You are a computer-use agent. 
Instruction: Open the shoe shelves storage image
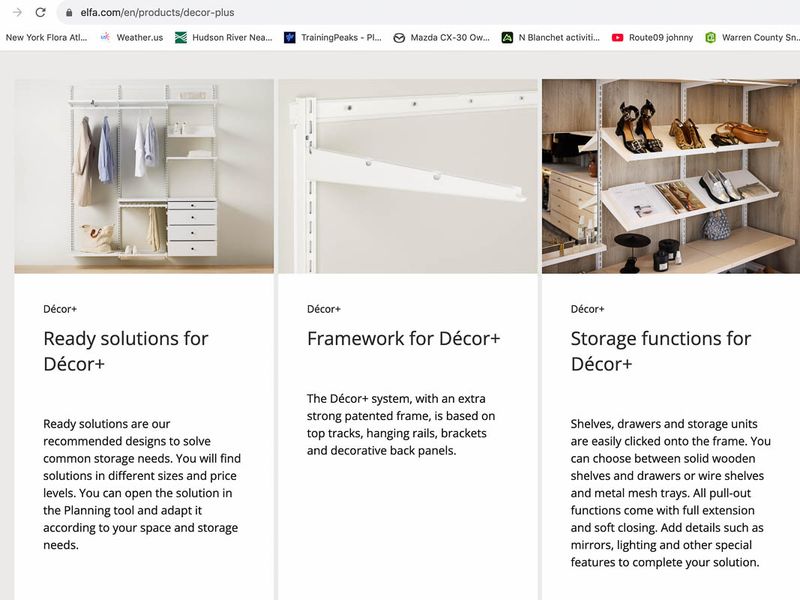pyautogui.click(x=671, y=176)
